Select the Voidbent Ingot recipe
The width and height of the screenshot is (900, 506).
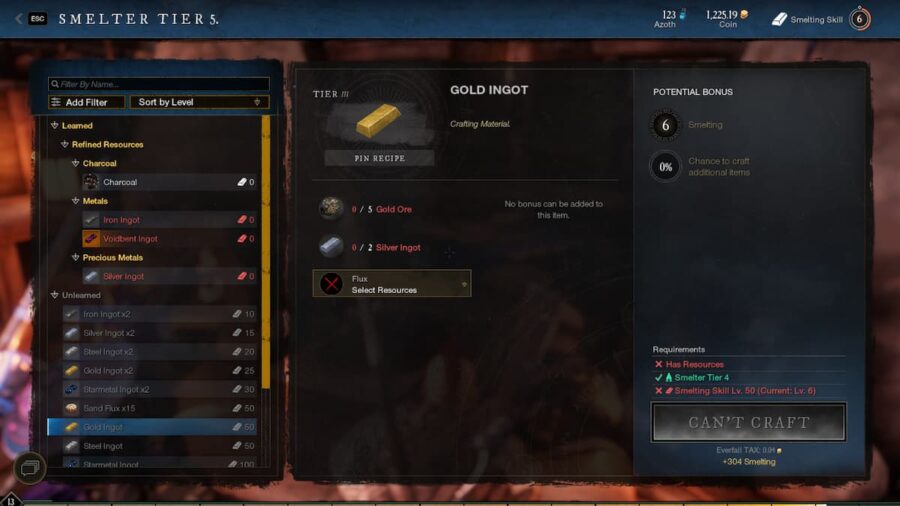point(169,239)
